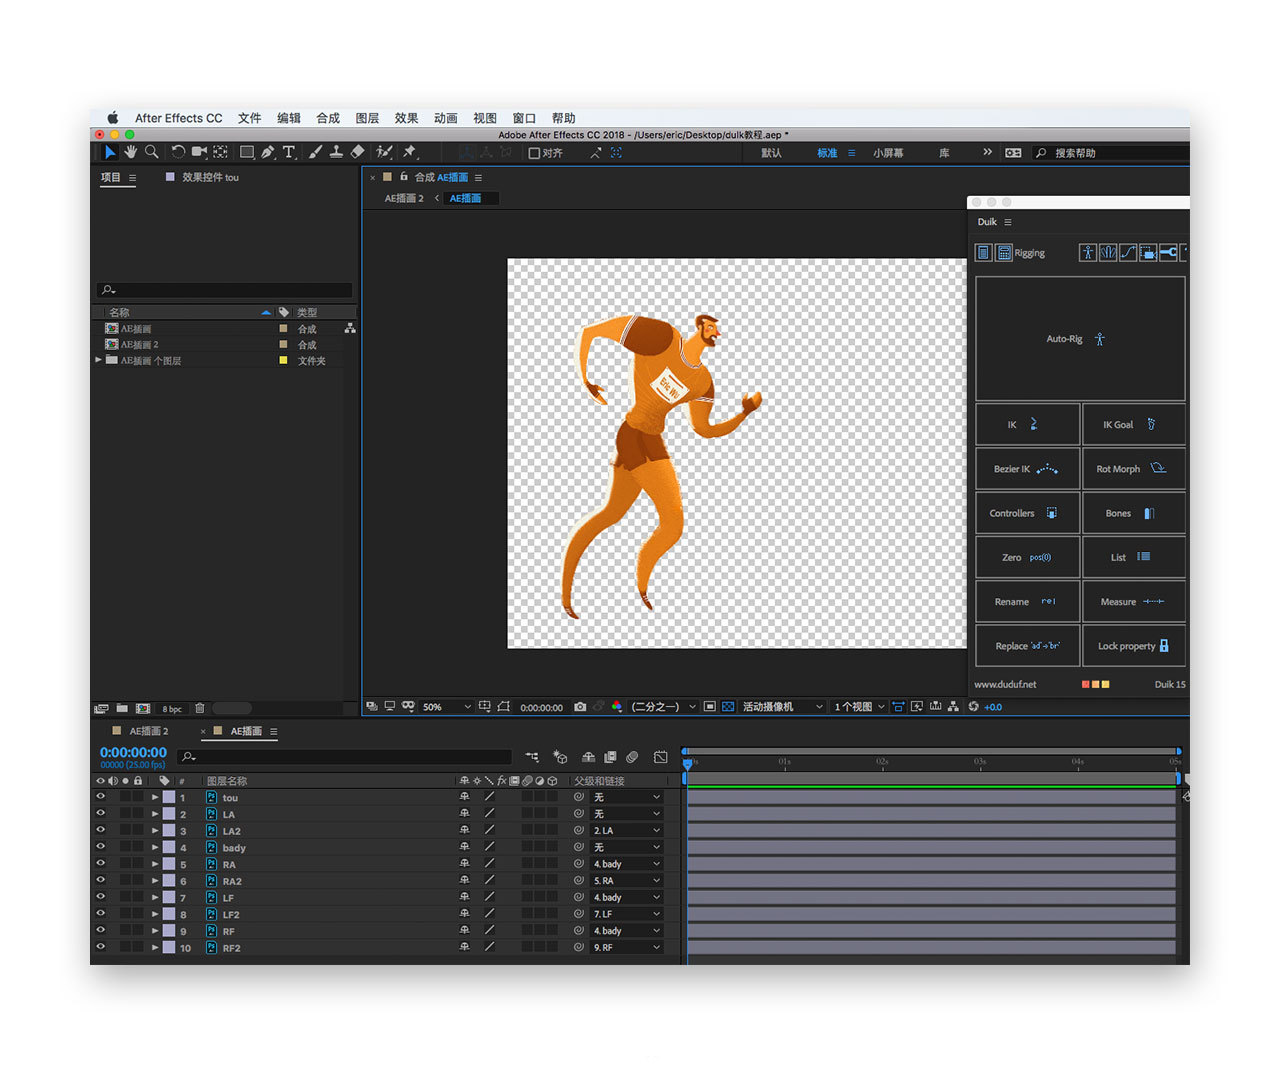This screenshot has height=1074, width=1280.
Task: Open the Duik Rigging panel icon
Action: pyautogui.click(x=1004, y=253)
